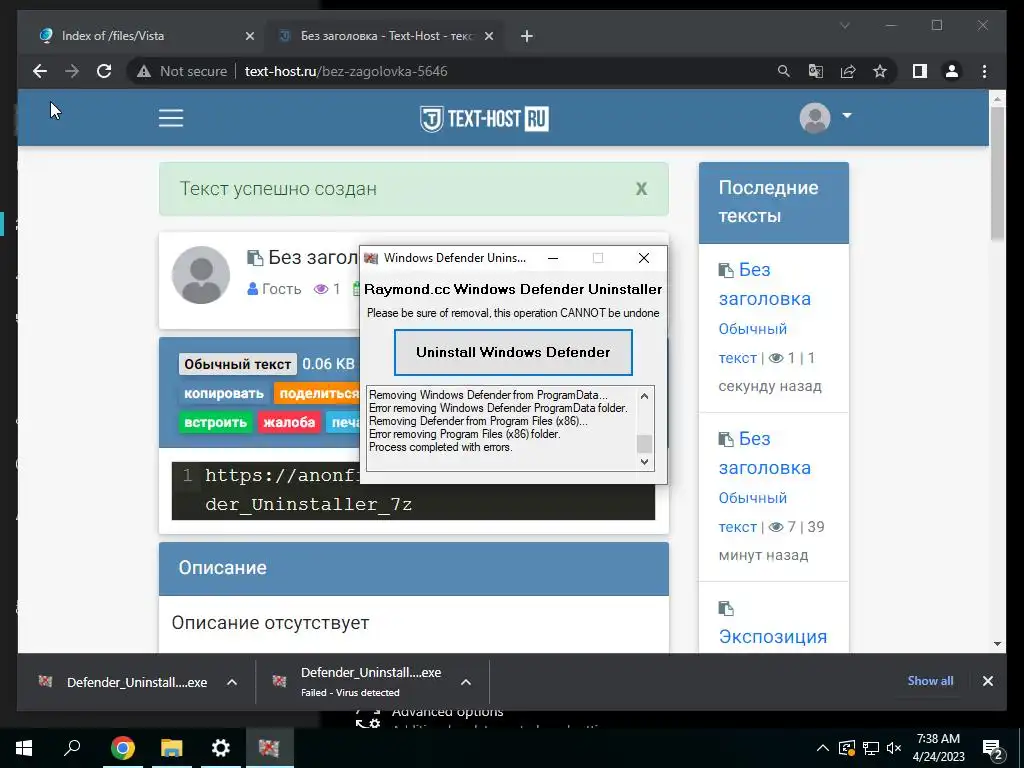
Task: Close the Index of /files/Vista tab
Action: pos(249,37)
